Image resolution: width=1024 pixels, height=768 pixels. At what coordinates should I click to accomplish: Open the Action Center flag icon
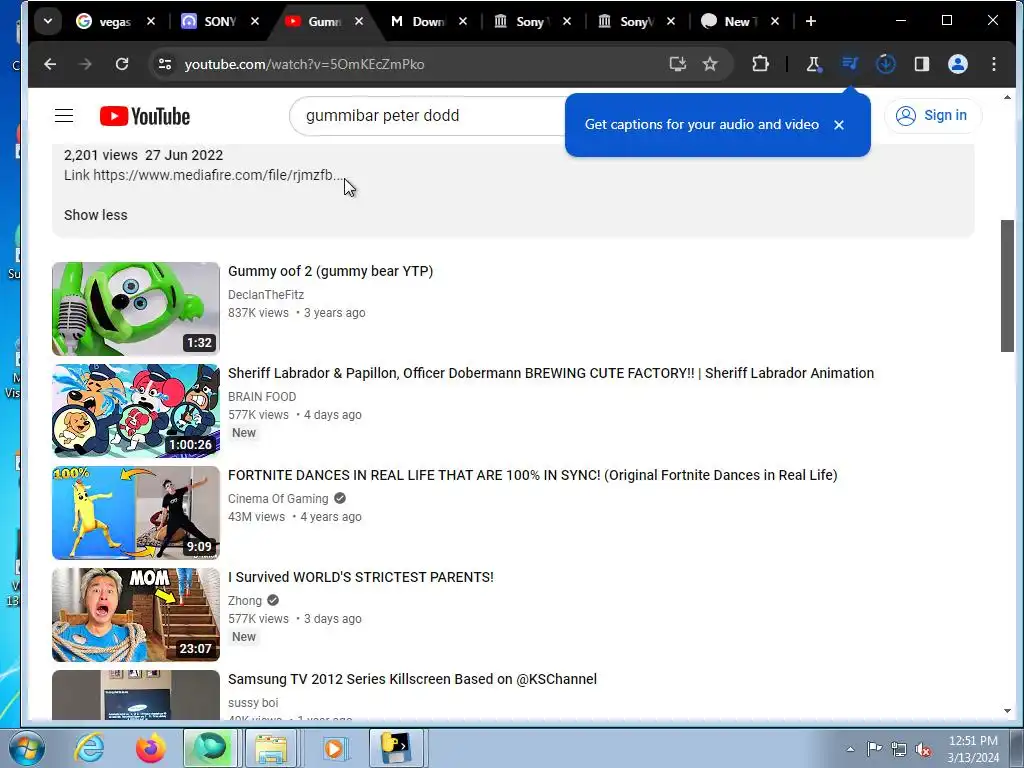874,749
